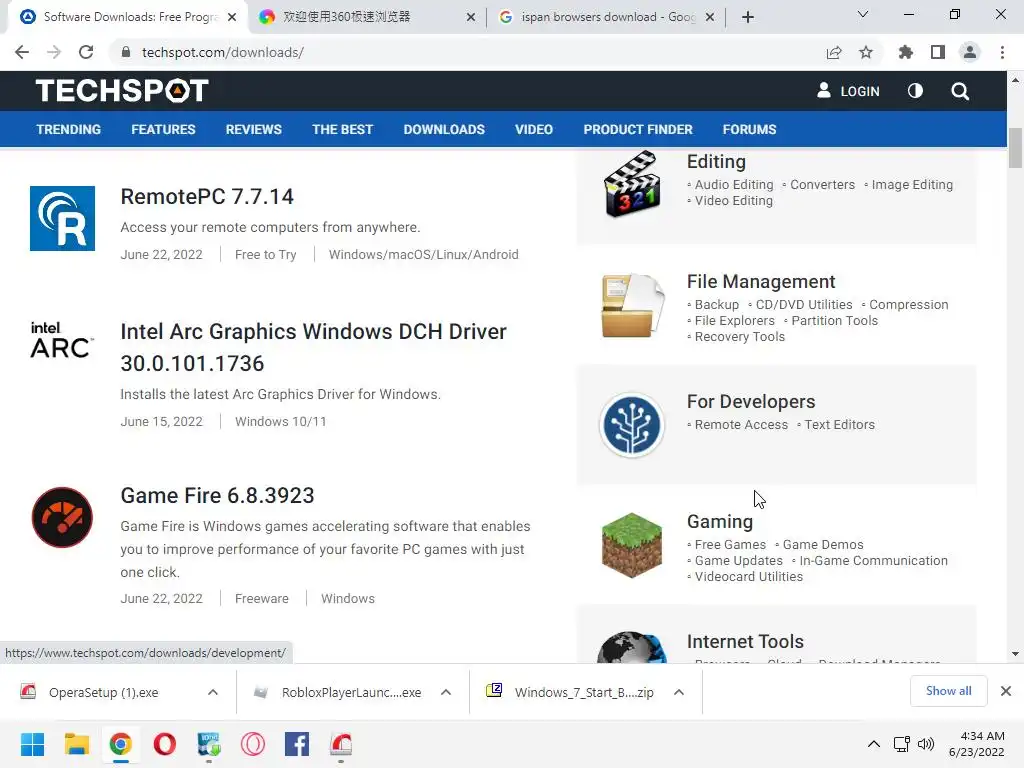Open taskbar clock and date
Image resolution: width=1024 pixels, height=768 pixels.
(976, 744)
